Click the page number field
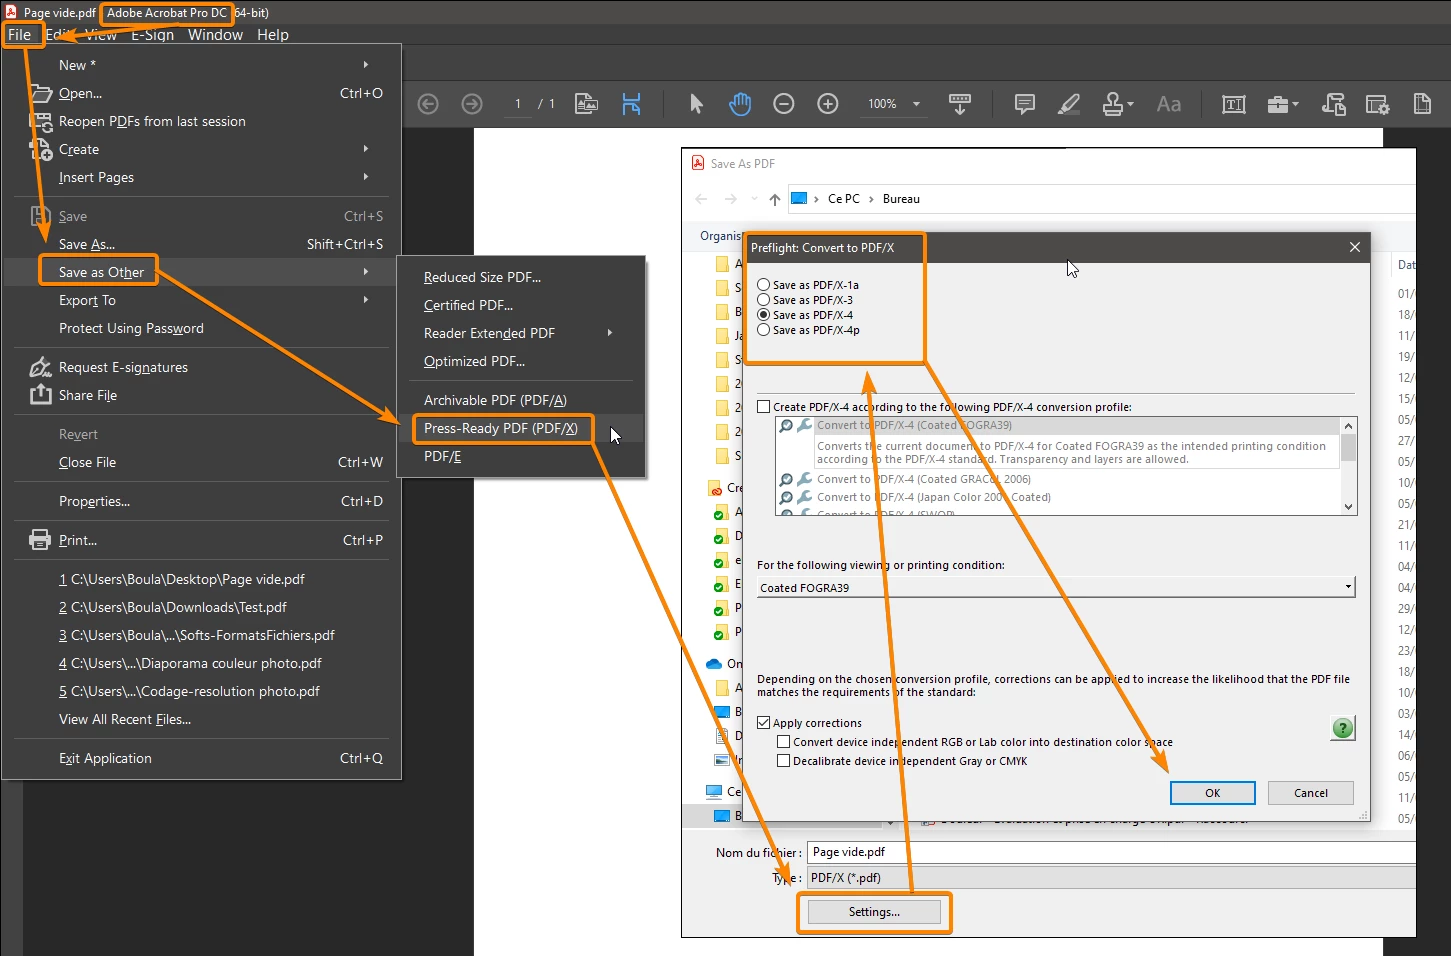 coord(517,104)
